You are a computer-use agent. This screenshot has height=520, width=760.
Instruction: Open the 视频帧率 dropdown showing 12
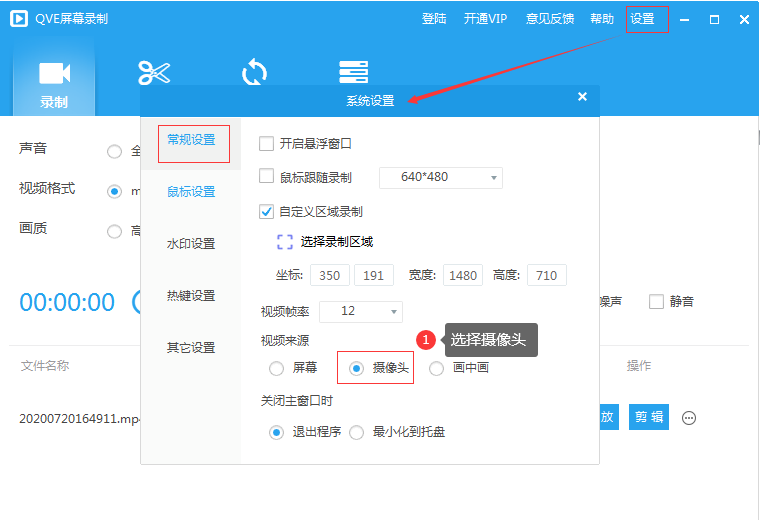pyautogui.click(x=360, y=311)
